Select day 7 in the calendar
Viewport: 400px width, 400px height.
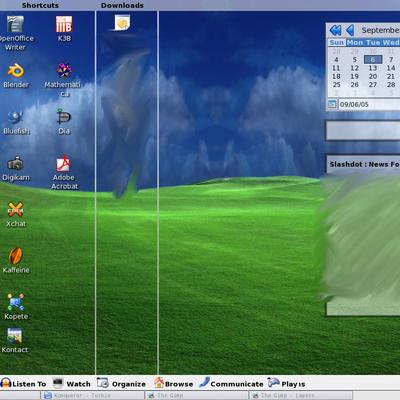pyautogui.click(x=391, y=60)
